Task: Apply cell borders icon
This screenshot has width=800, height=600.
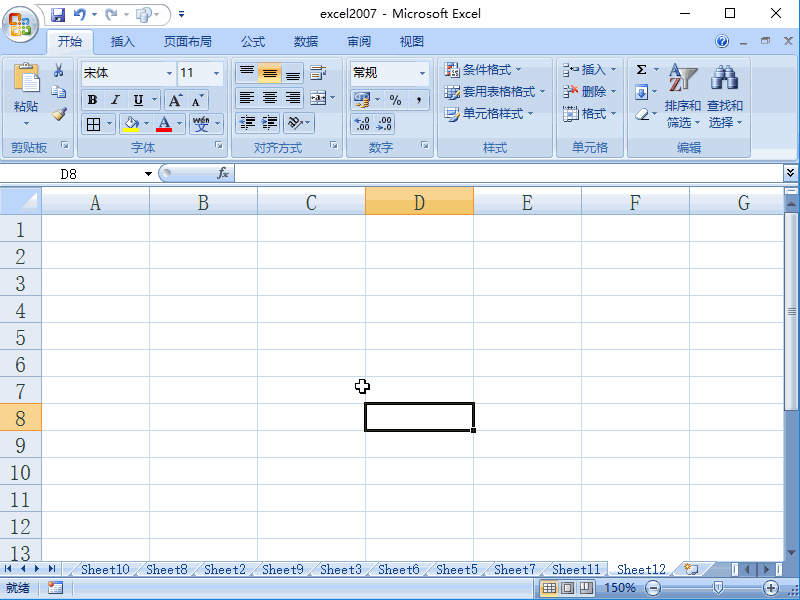Action: tap(93, 124)
